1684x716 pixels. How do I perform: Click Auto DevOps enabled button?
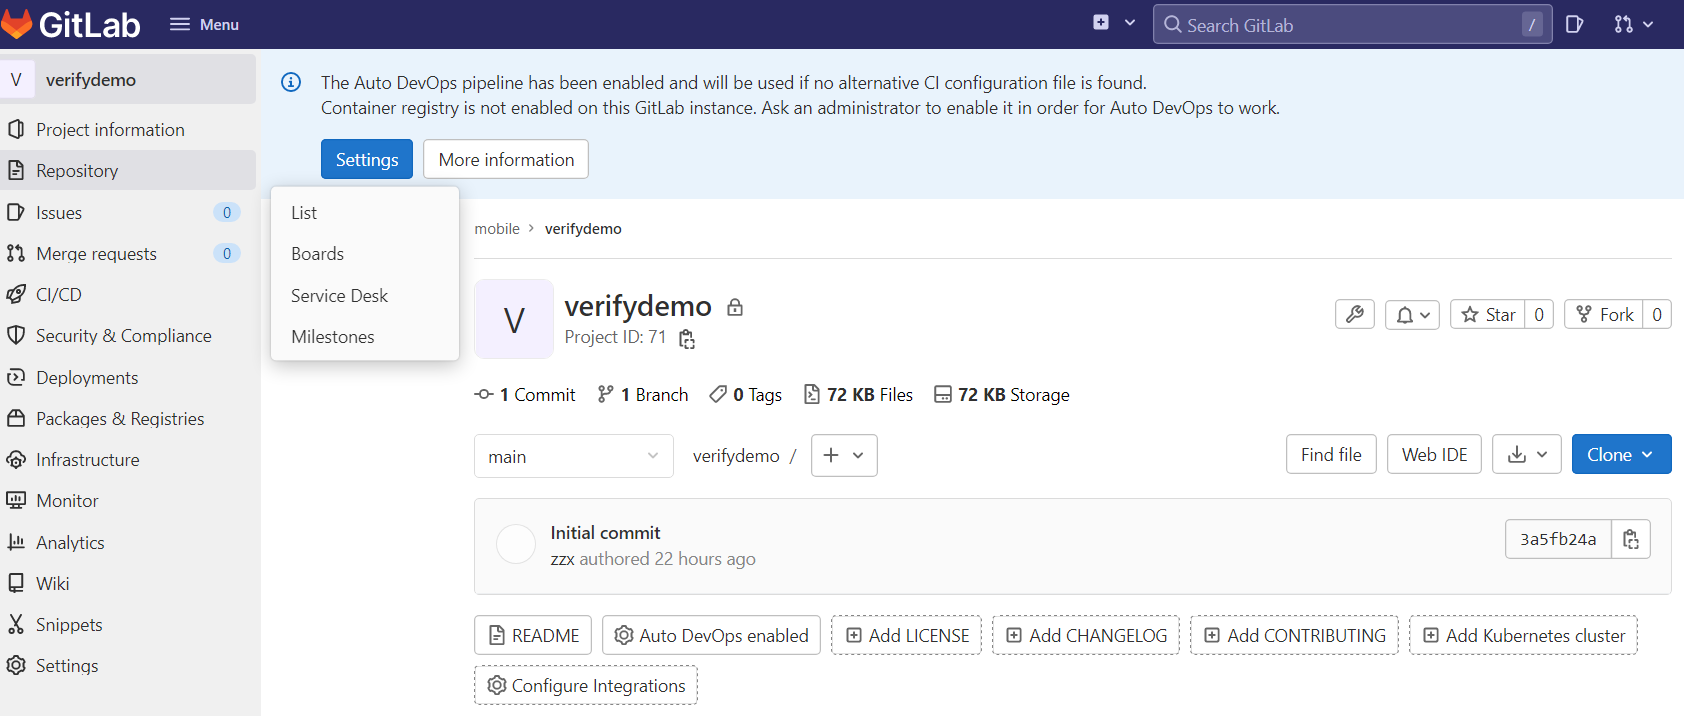(x=711, y=635)
